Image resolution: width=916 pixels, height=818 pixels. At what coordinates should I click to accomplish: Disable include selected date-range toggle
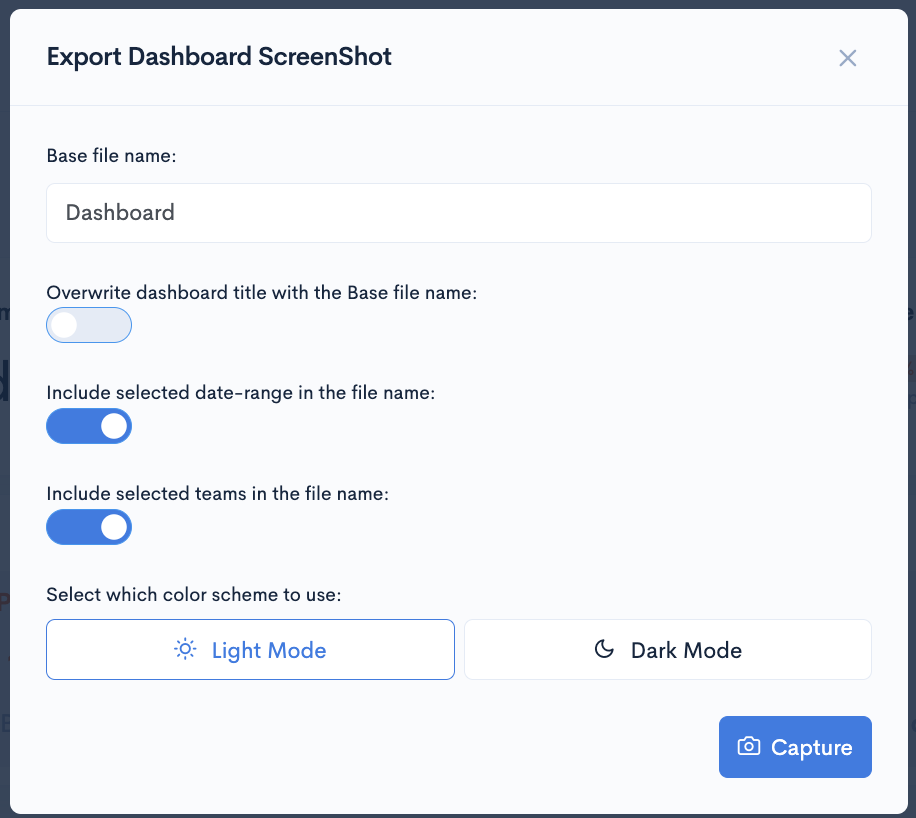point(89,426)
